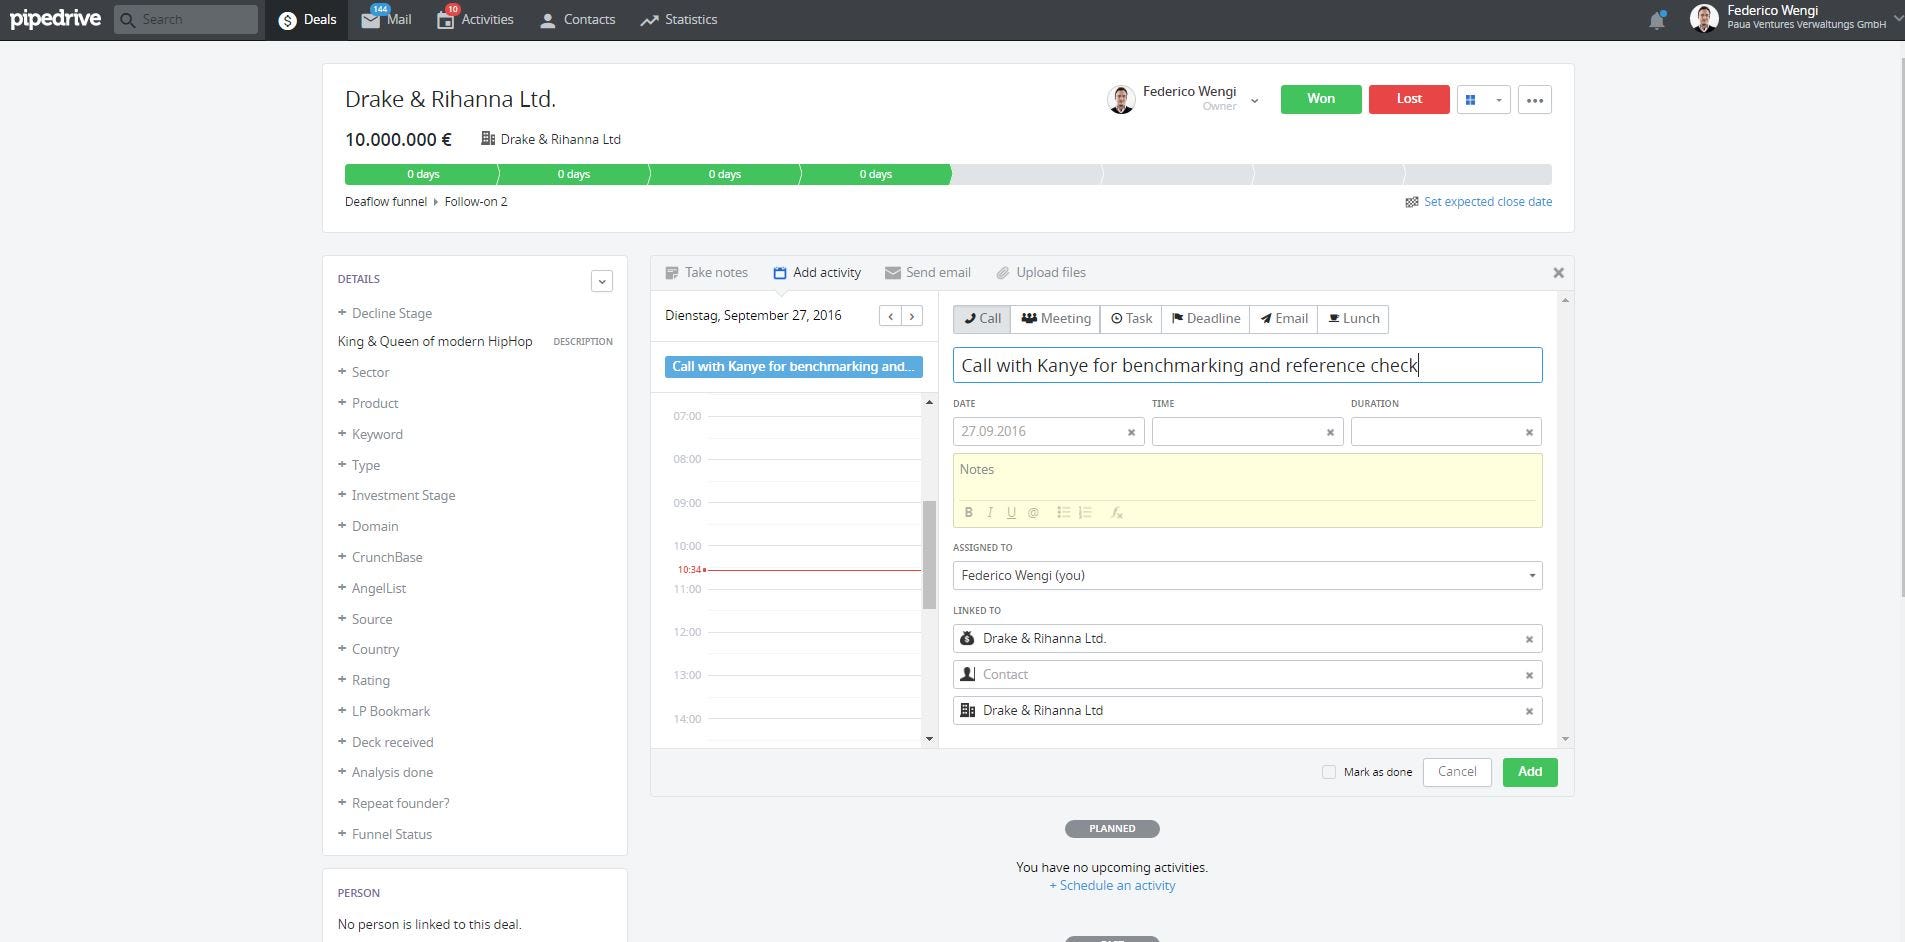The width and height of the screenshot is (1905, 942).
Task: Click the first green pipeline stage
Action: pos(422,174)
